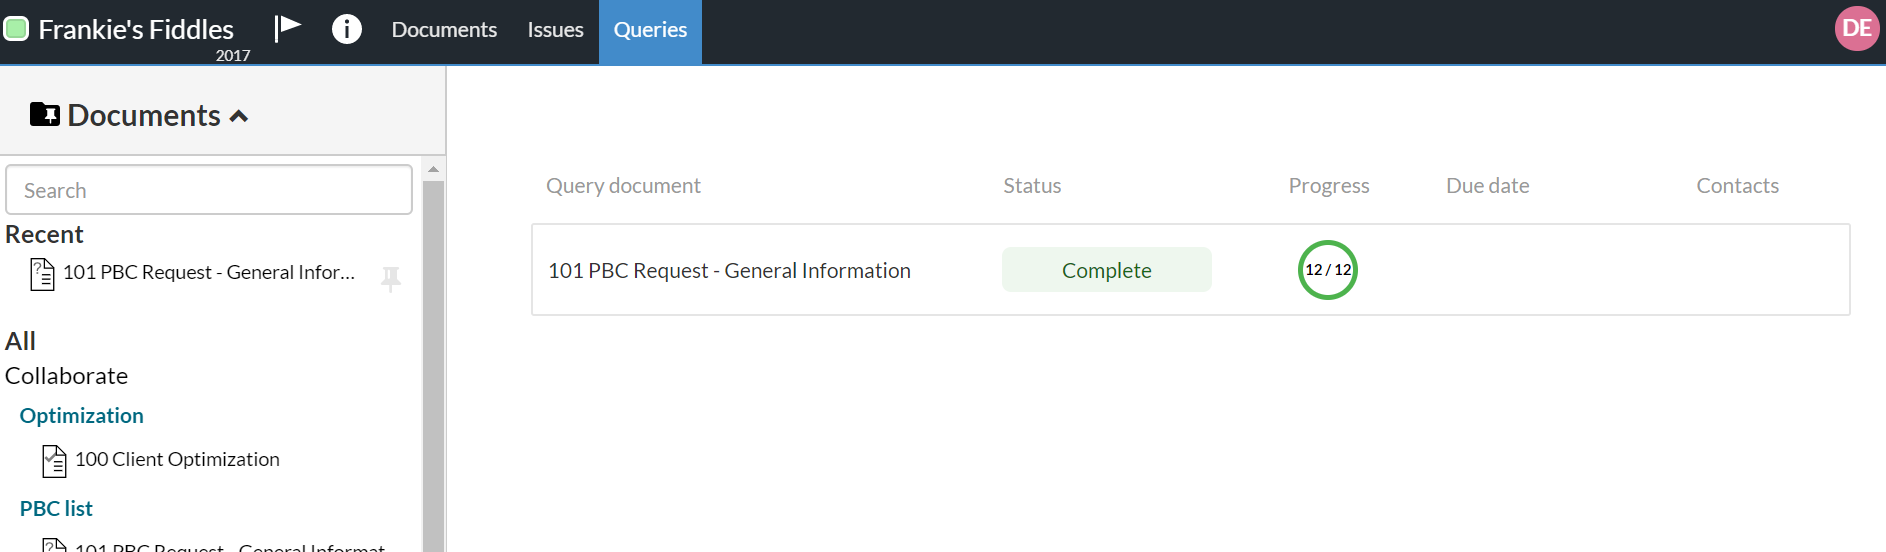Click the green status square beside Frankie's Fiddles
This screenshot has height=552, width=1886.
[x=16, y=29]
